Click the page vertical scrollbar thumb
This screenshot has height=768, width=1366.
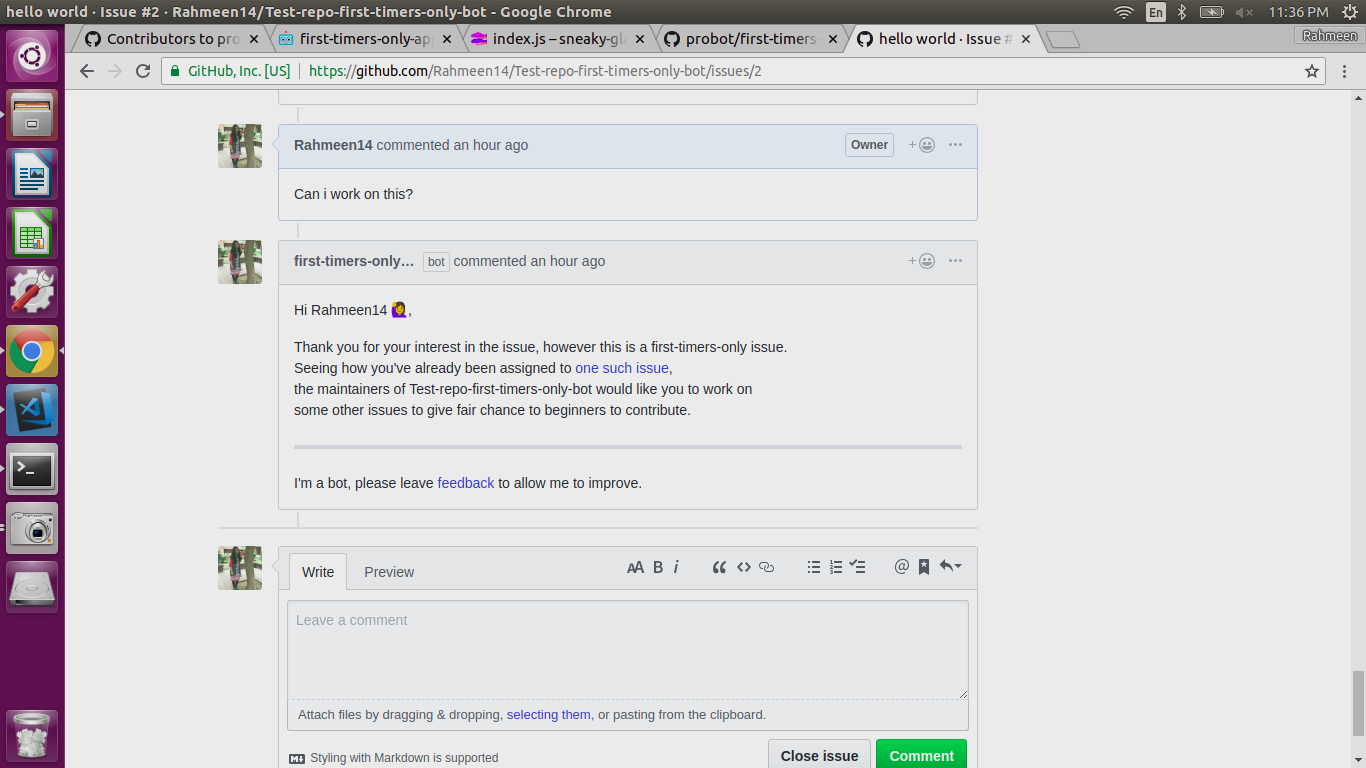point(1358,703)
